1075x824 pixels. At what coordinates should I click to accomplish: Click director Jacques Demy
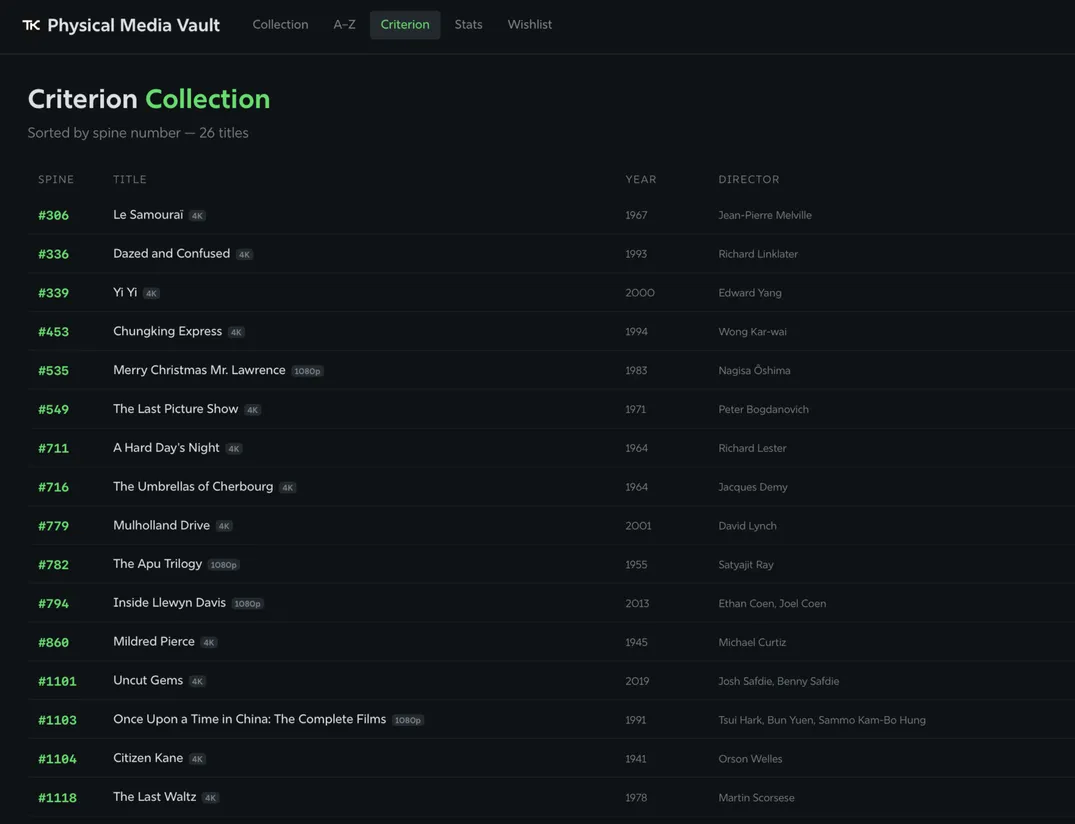pyautogui.click(x=753, y=487)
